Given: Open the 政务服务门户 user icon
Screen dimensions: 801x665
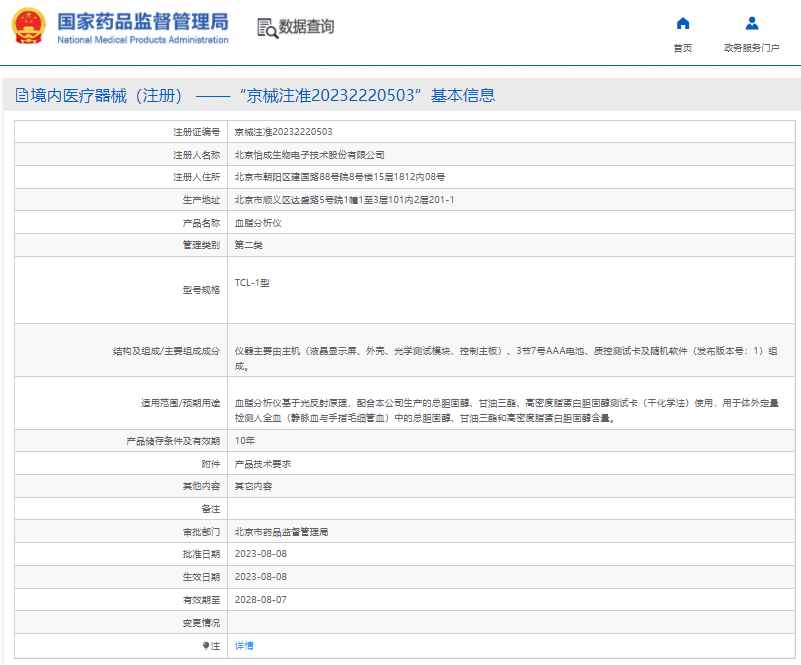Looking at the screenshot, I should [752, 23].
